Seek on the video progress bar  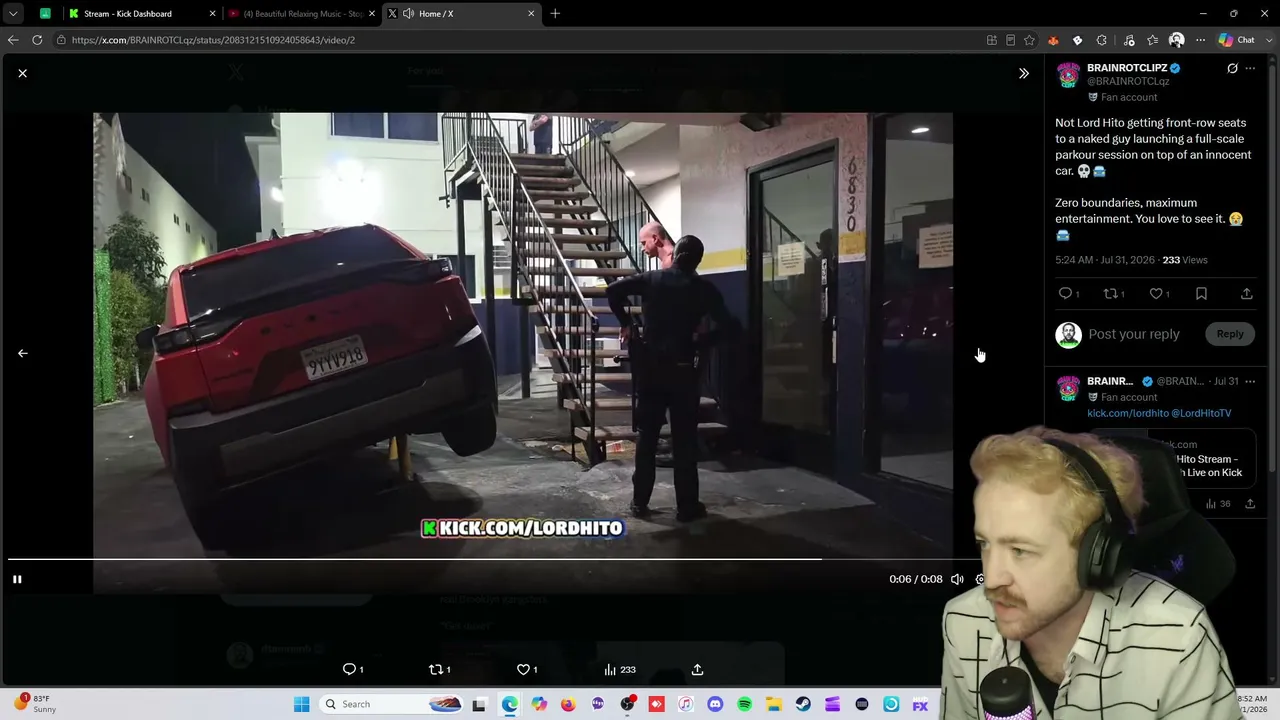(x=495, y=559)
